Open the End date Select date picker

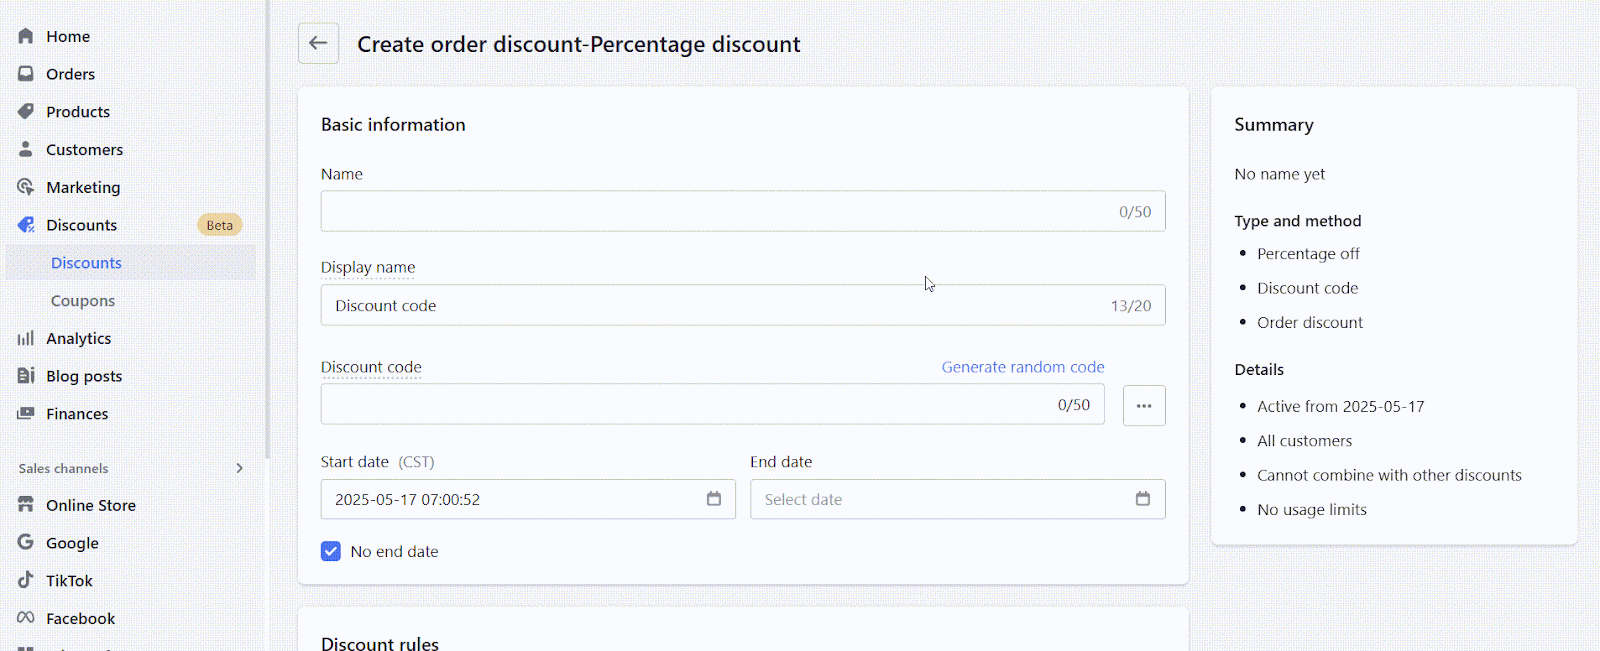tap(958, 499)
